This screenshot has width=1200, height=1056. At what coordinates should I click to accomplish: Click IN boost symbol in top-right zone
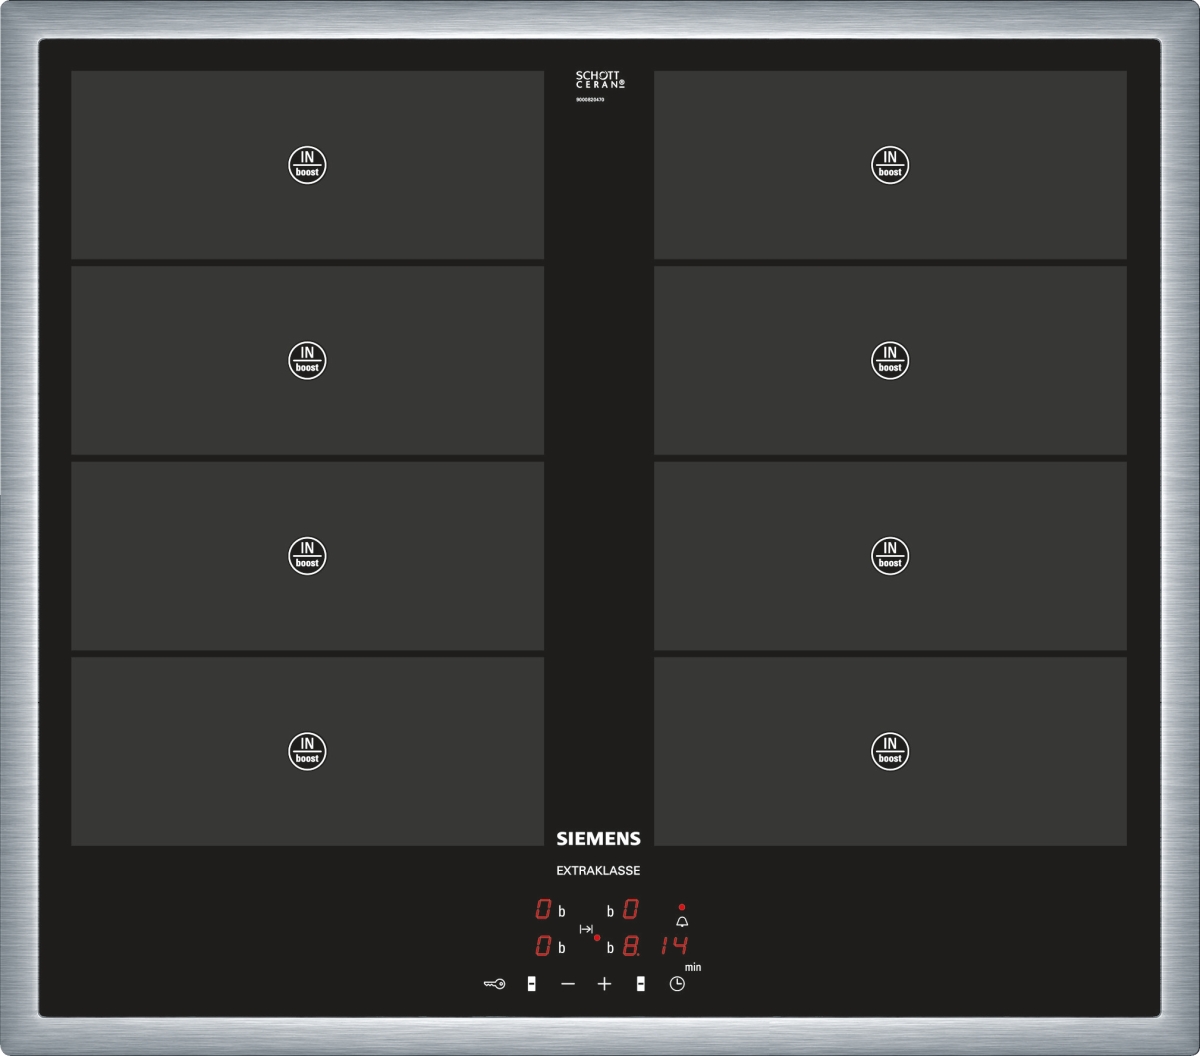pos(889,165)
